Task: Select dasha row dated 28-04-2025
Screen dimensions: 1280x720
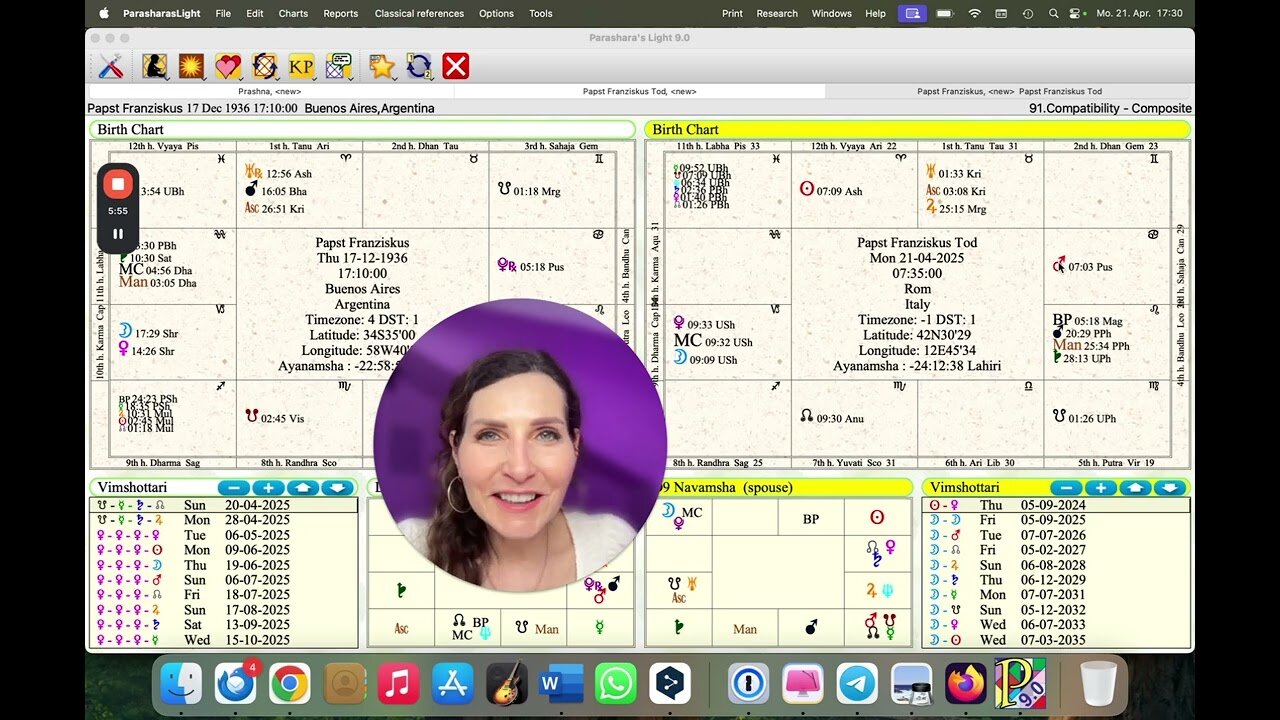Action: 224,520
